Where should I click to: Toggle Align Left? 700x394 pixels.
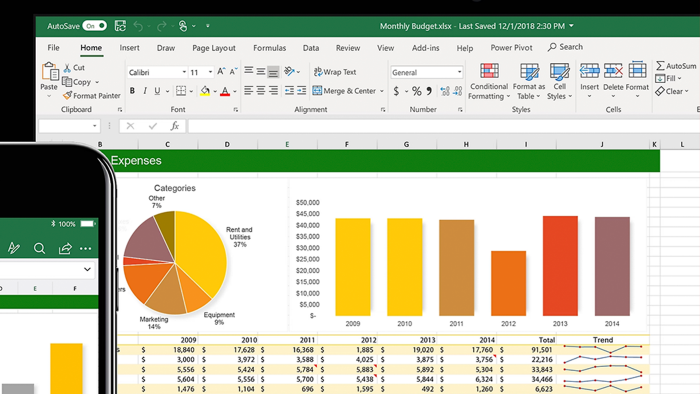(x=248, y=91)
